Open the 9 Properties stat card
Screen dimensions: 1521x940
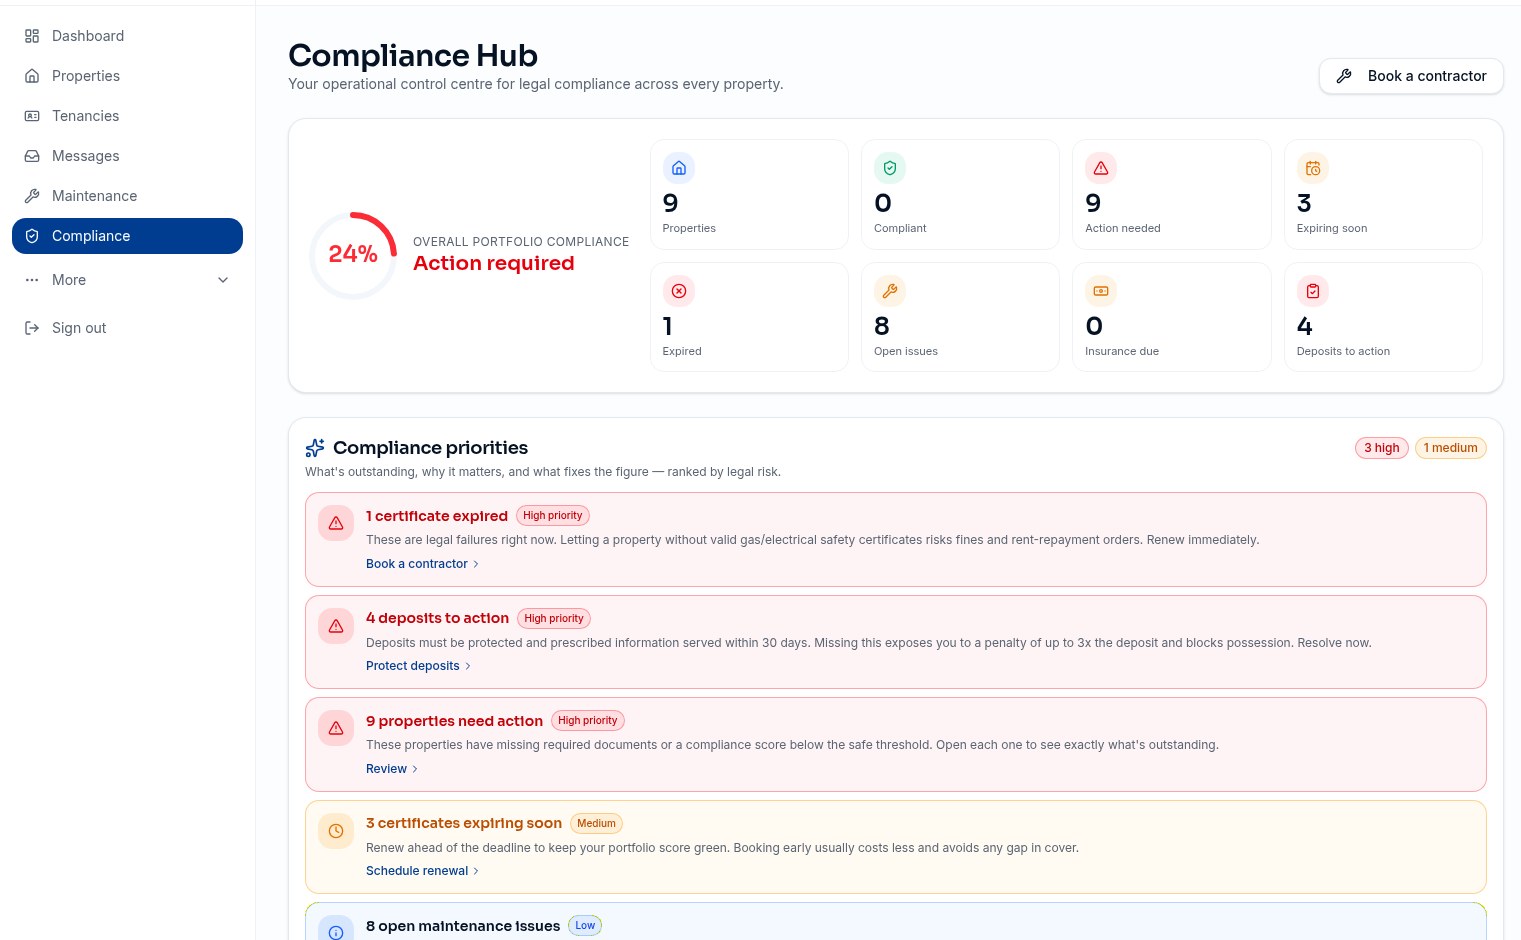[749, 194]
